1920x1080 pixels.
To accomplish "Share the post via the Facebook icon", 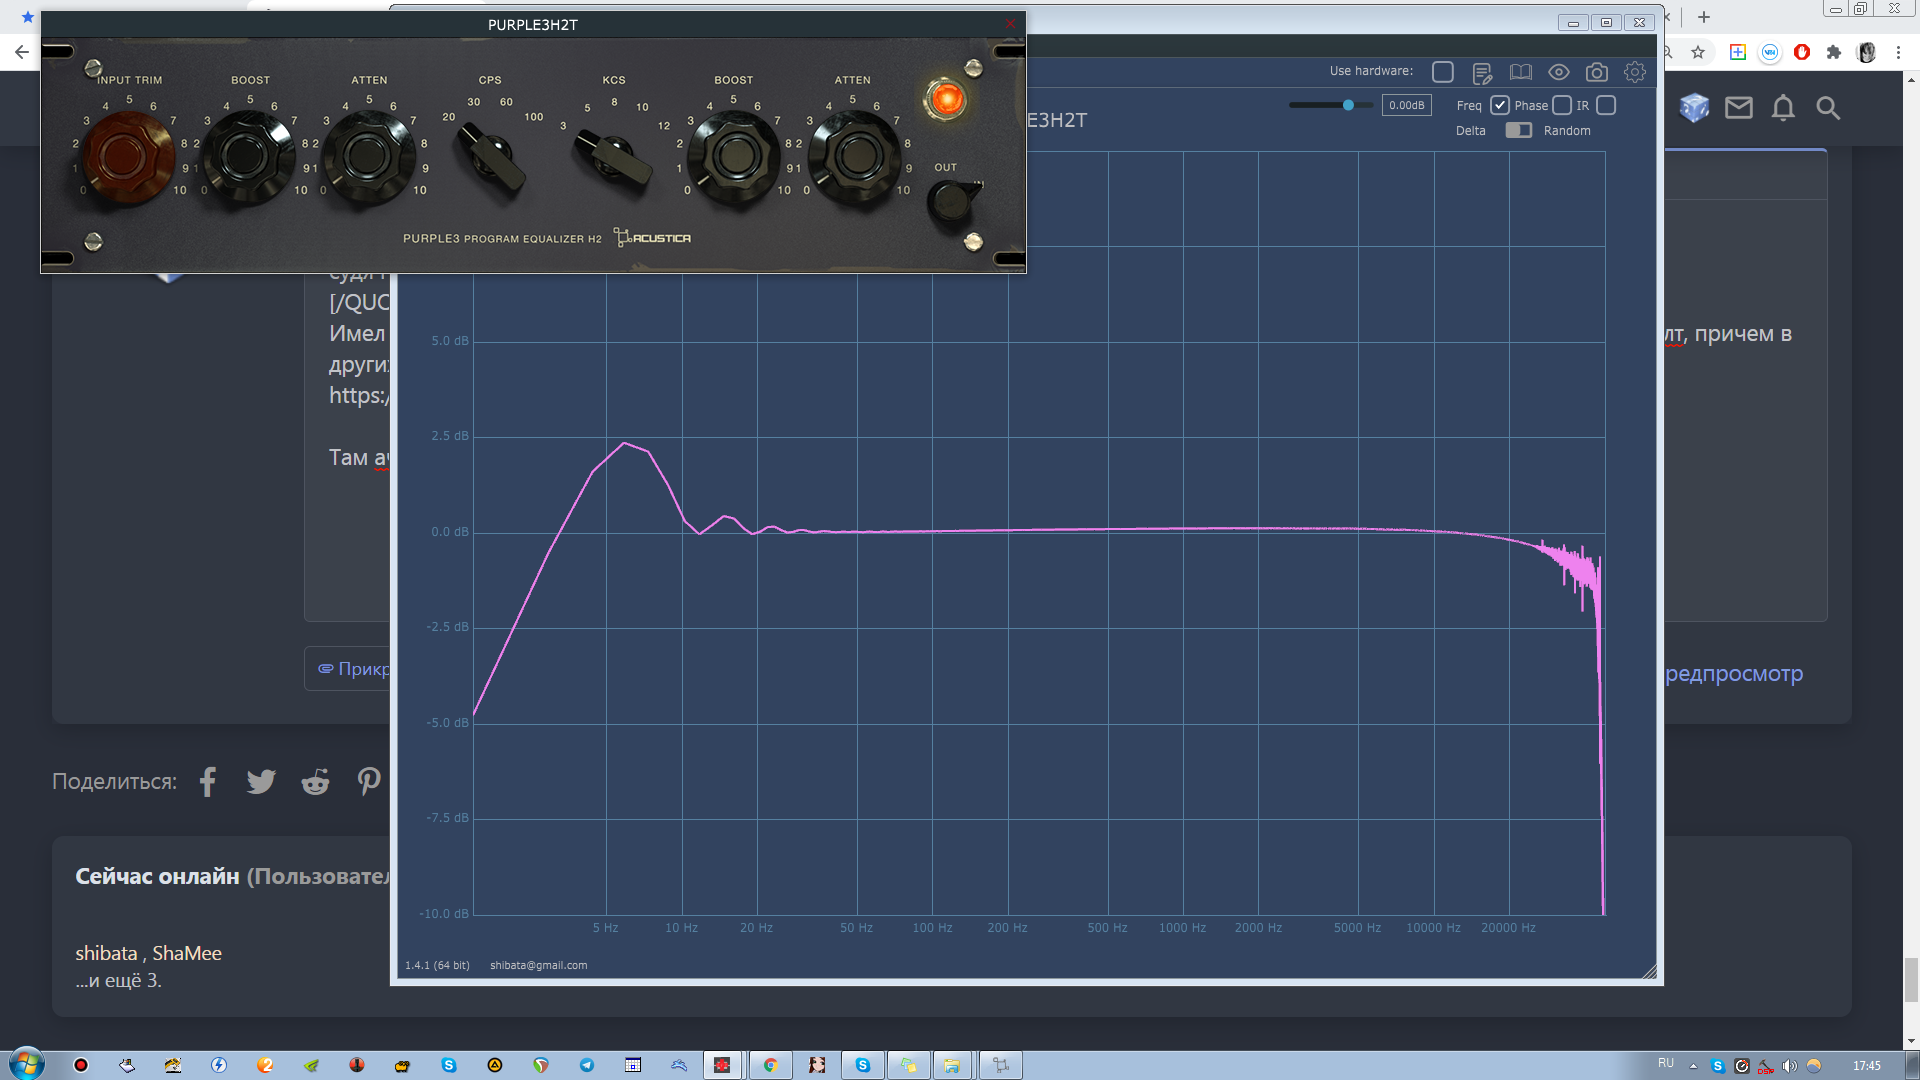I will pos(208,781).
